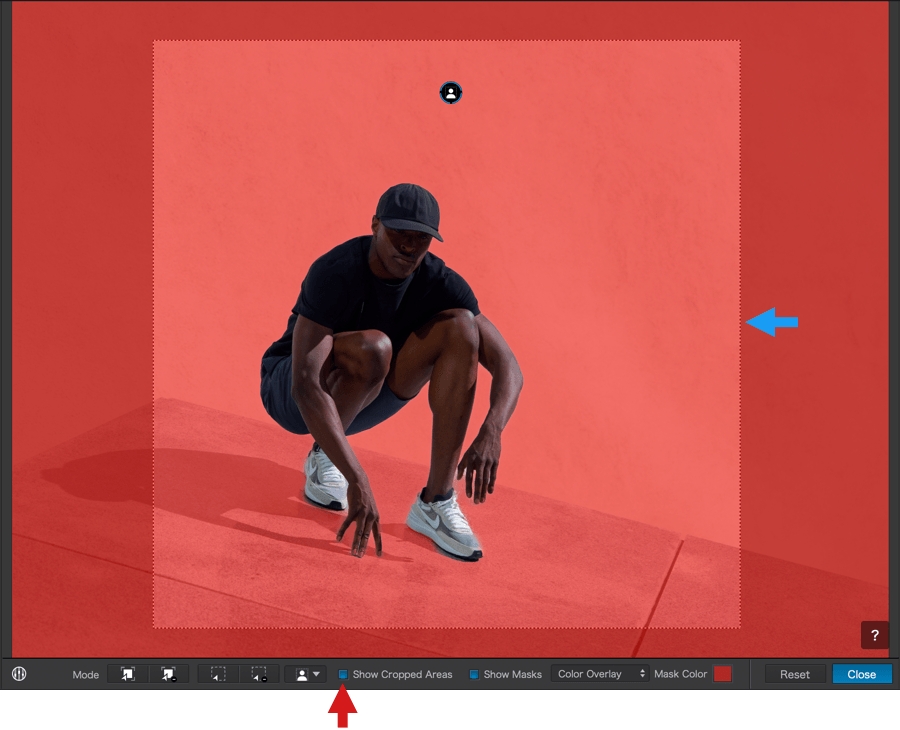The height and width of the screenshot is (730, 900).
Task: Open the help question mark button
Action: pos(875,635)
